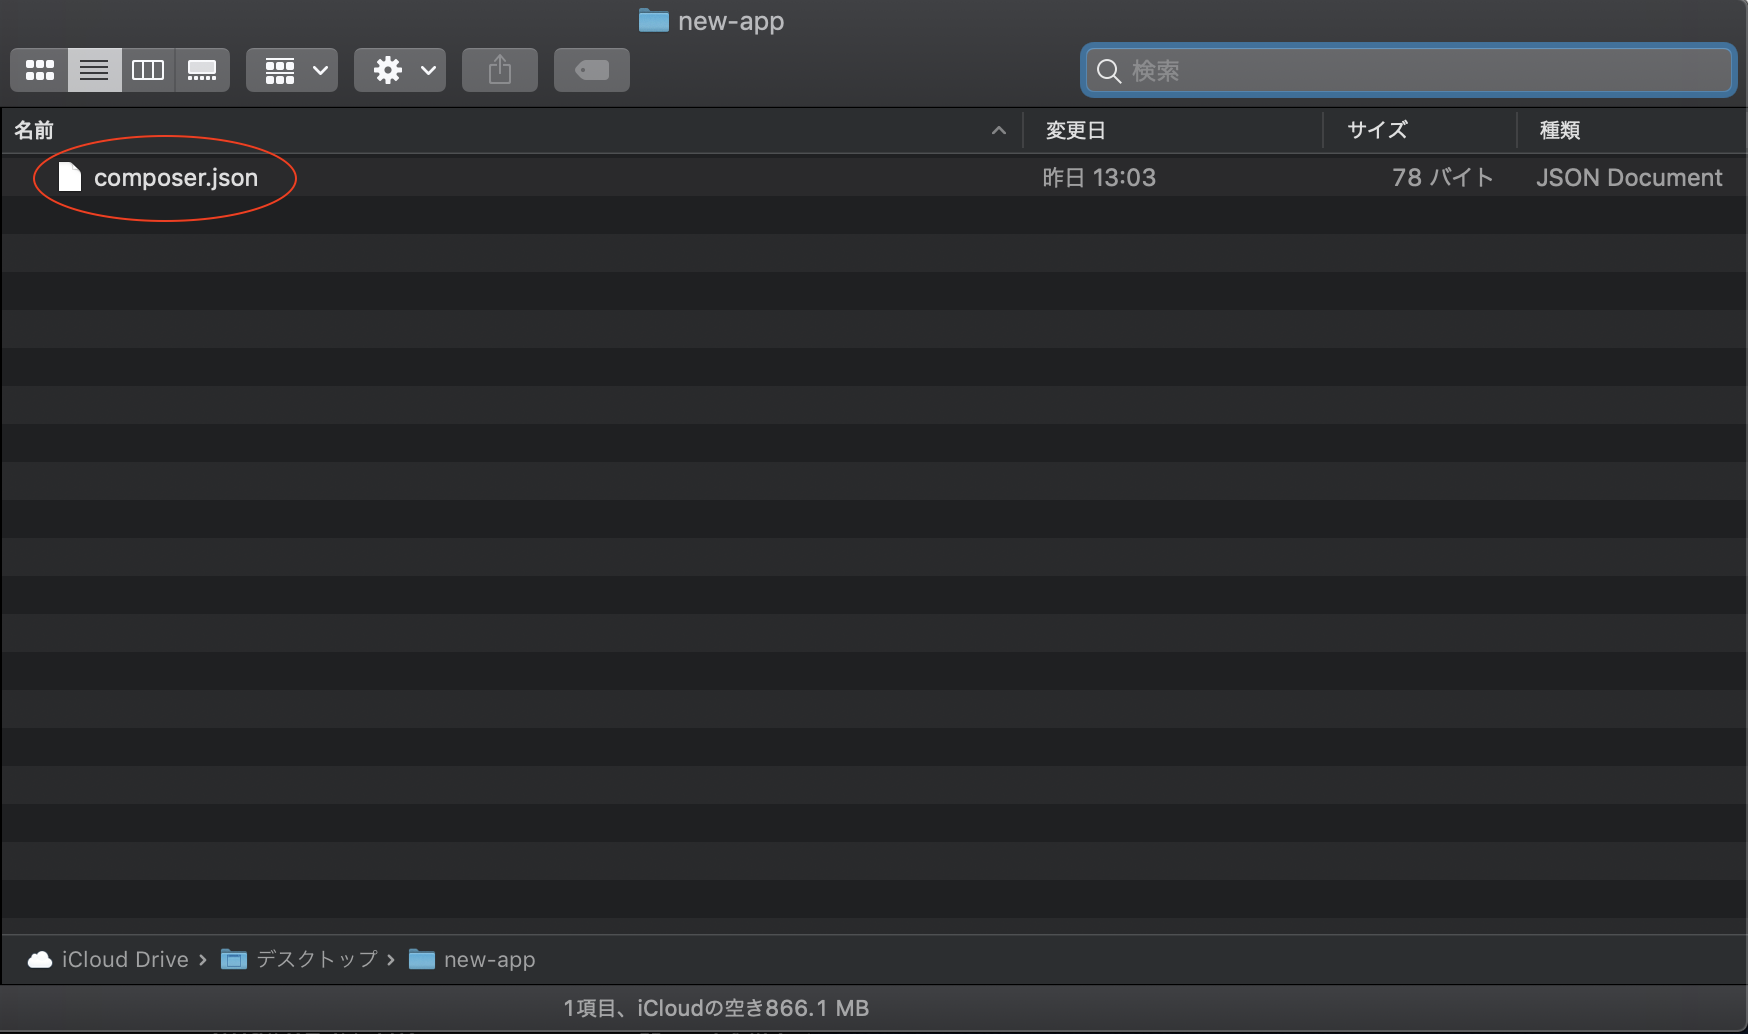Switch to column view
Image resolution: width=1748 pixels, height=1034 pixels.
coord(148,70)
